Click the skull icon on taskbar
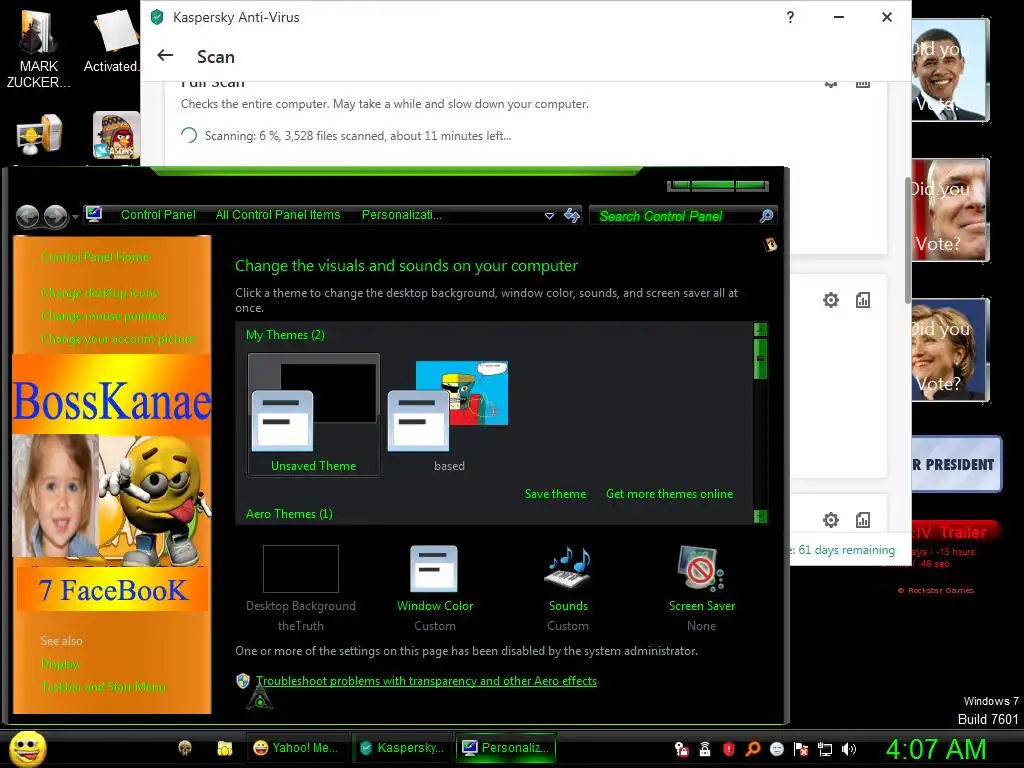The width and height of the screenshot is (1024, 768). click(185, 748)
